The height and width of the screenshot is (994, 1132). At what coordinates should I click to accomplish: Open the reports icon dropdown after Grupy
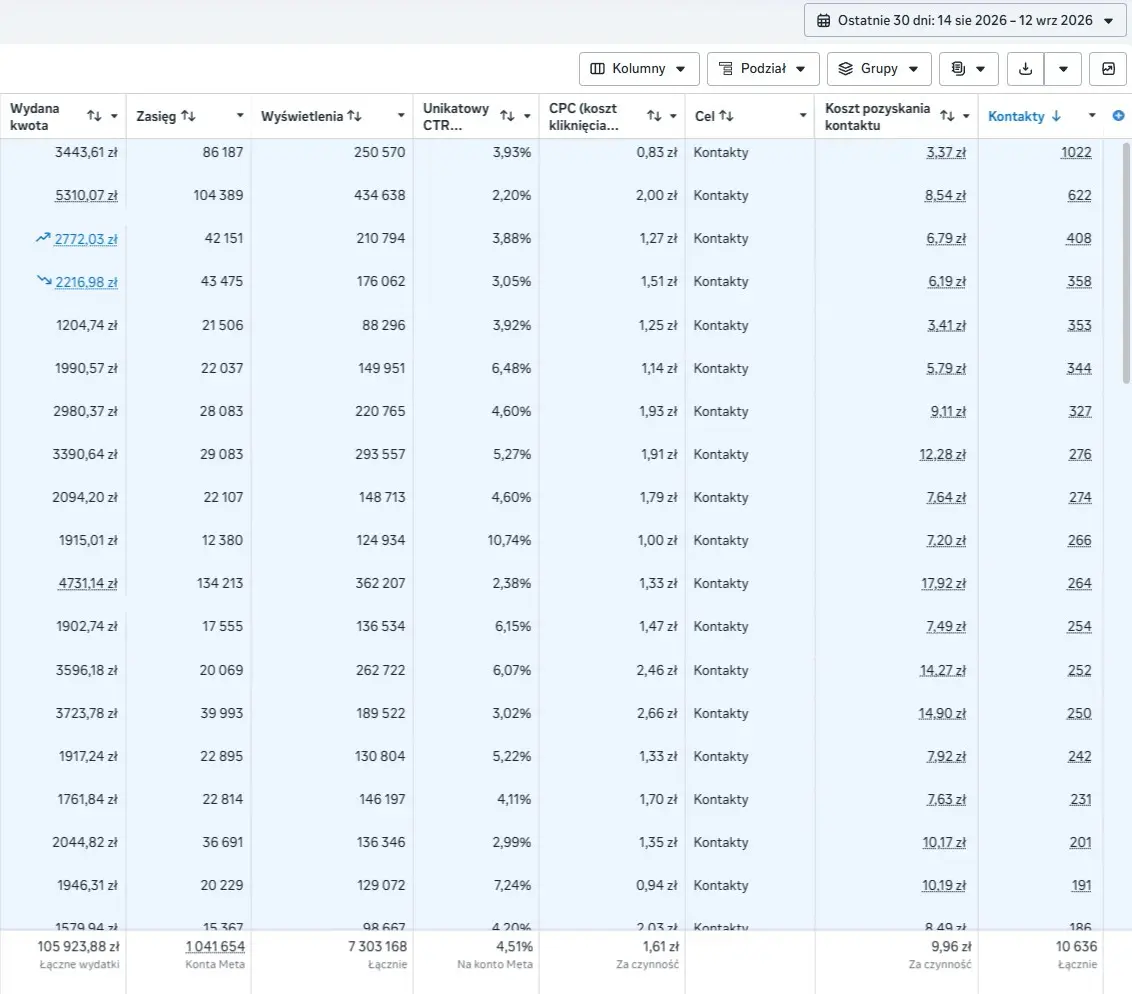[x=968, y=69]
